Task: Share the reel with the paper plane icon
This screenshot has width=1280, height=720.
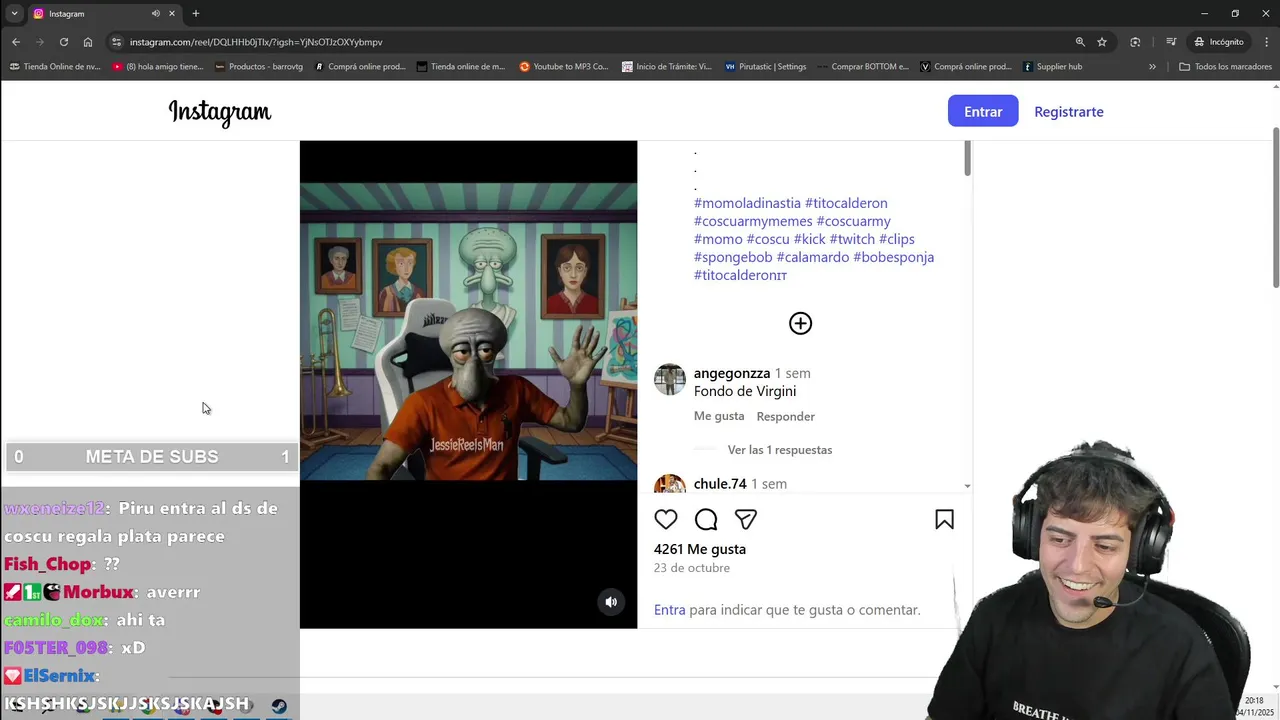Action: click(746, 519)
